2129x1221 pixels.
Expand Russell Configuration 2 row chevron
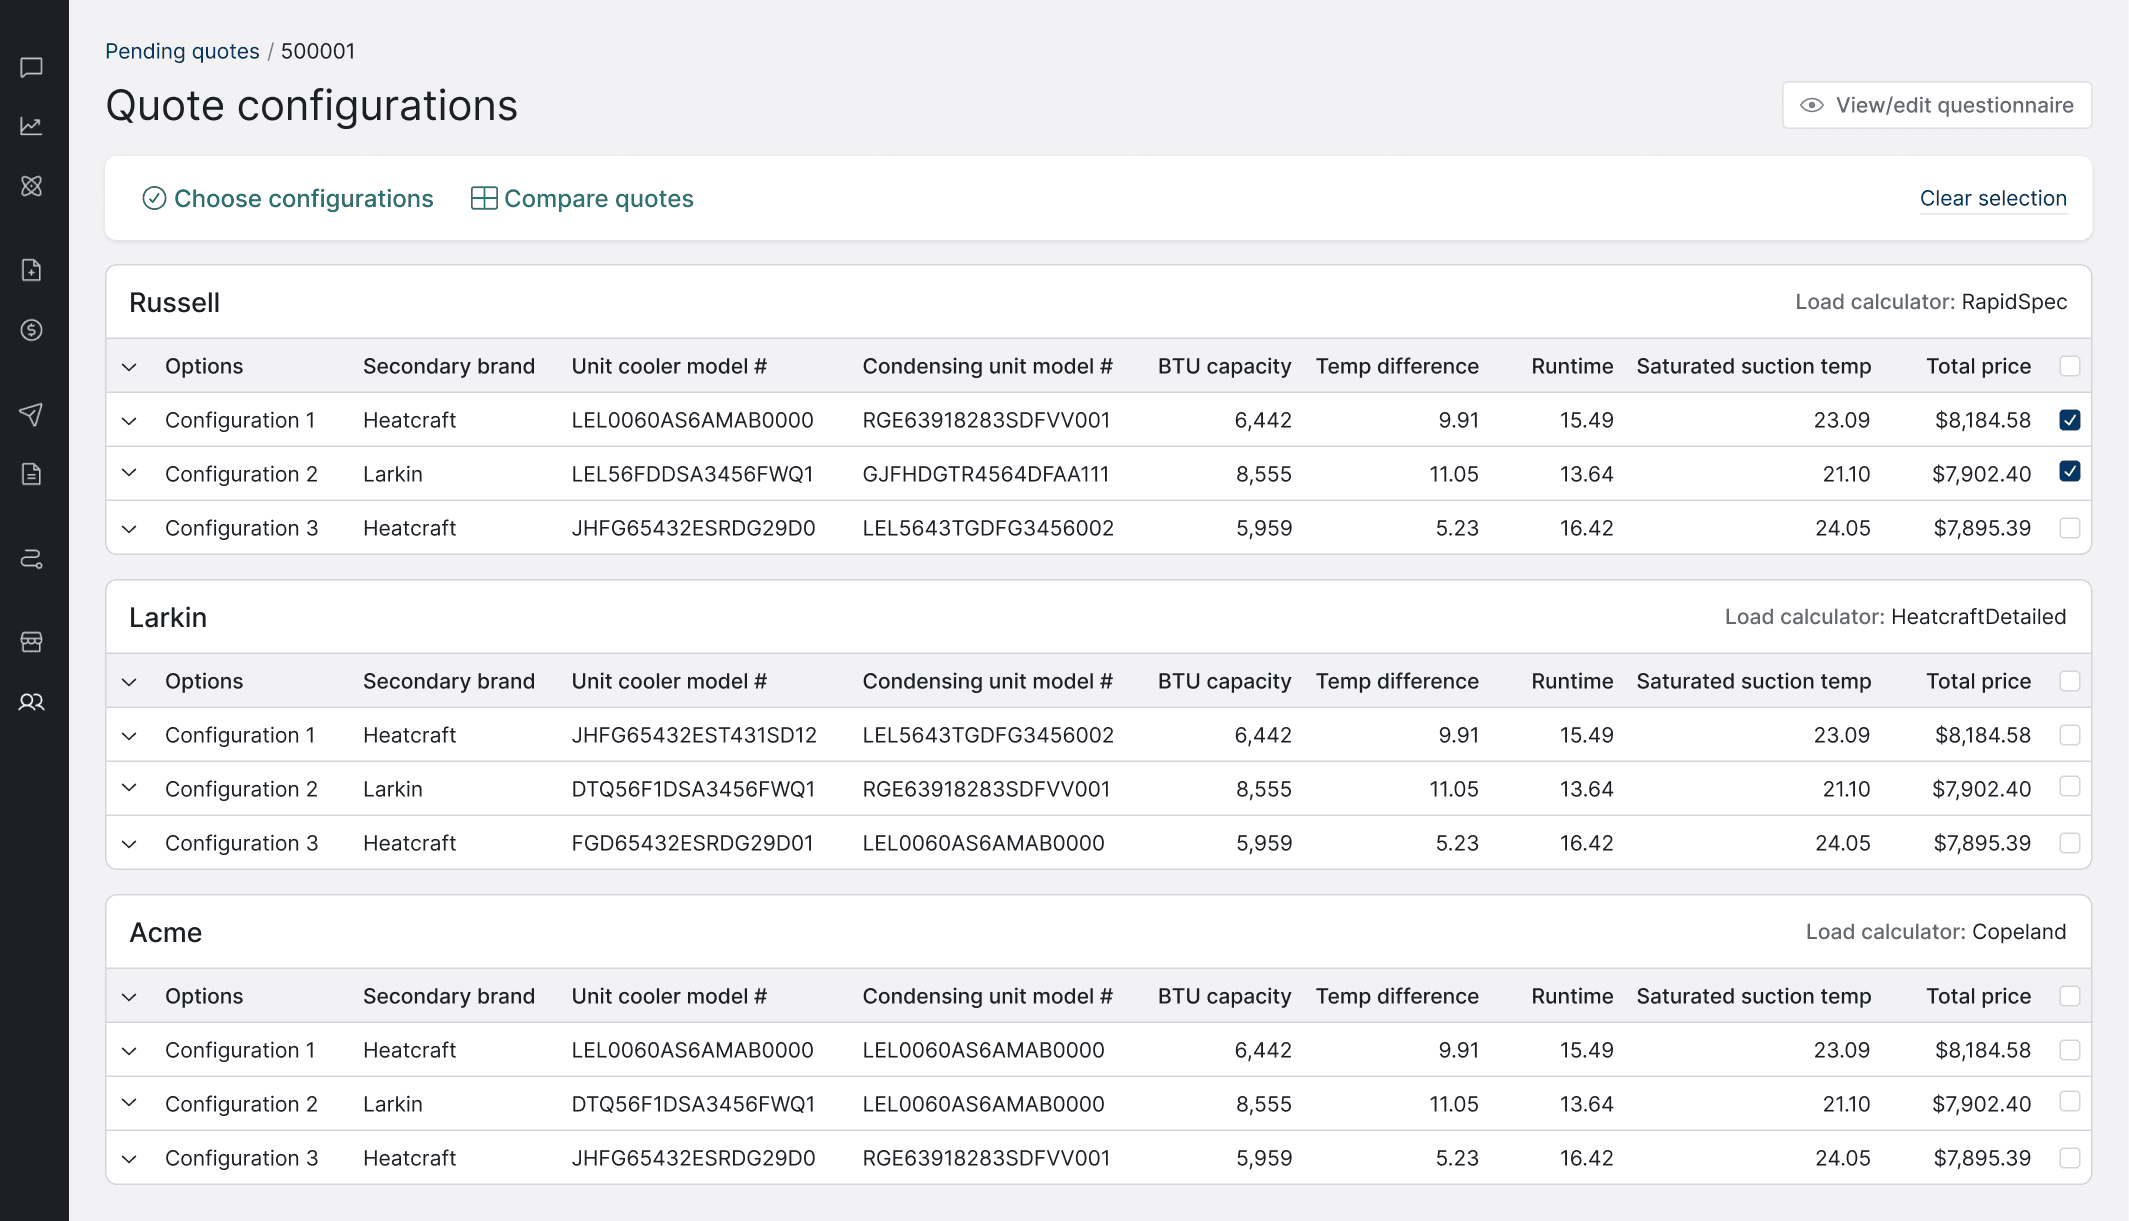129,473
